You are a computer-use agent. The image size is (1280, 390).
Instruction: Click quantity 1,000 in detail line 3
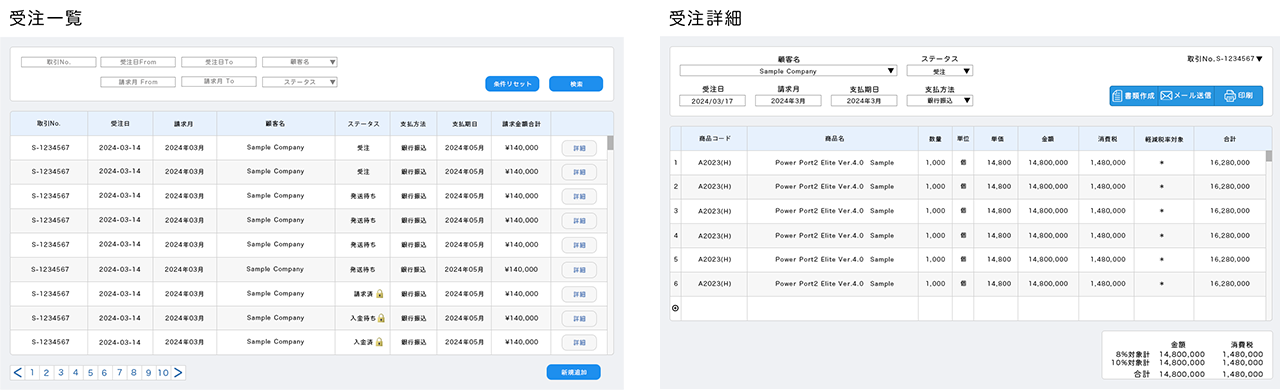click(x=935, y=211)
